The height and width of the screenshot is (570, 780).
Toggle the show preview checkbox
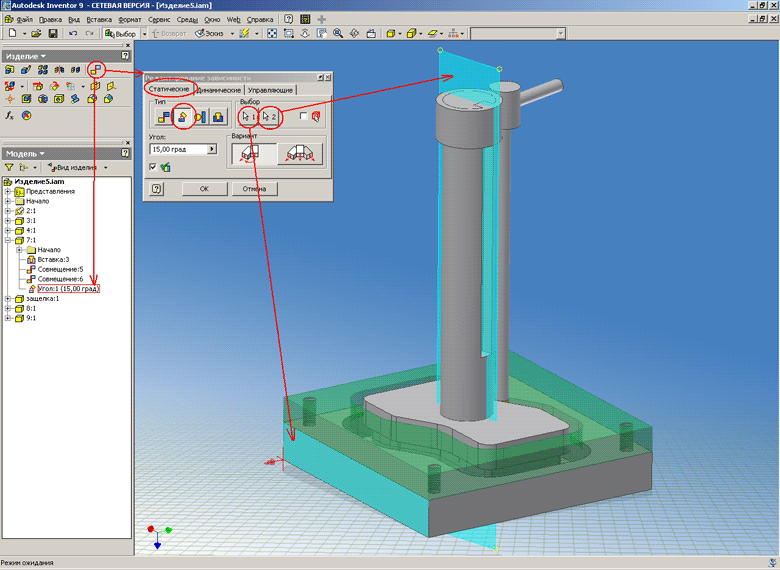coord(153,167)
